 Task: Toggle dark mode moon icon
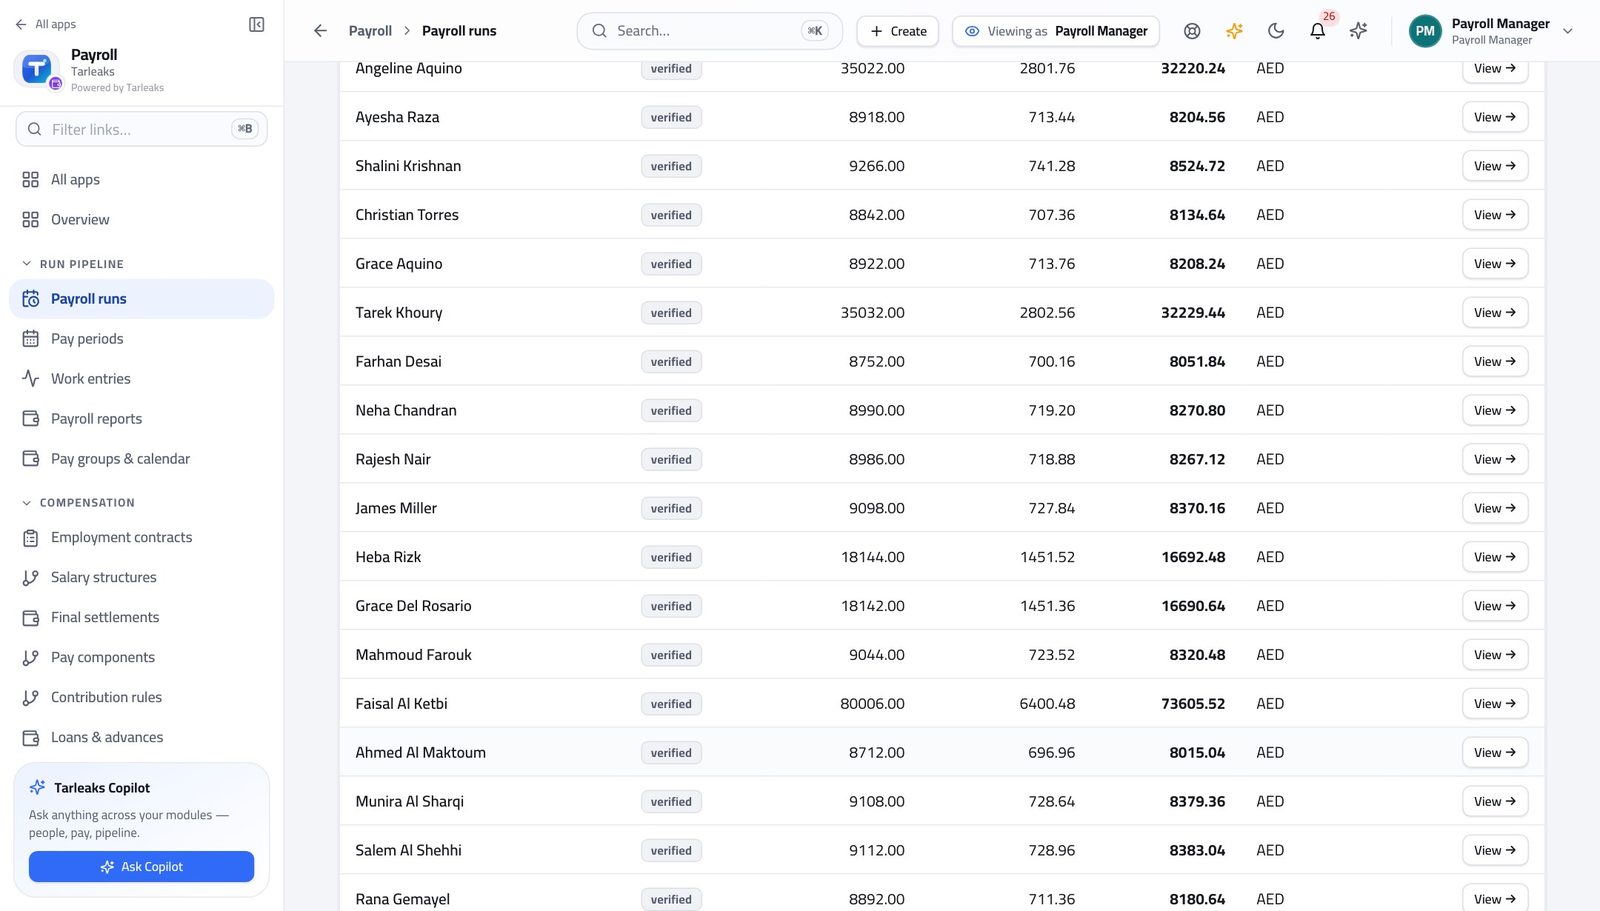(x=1276, y=31)
